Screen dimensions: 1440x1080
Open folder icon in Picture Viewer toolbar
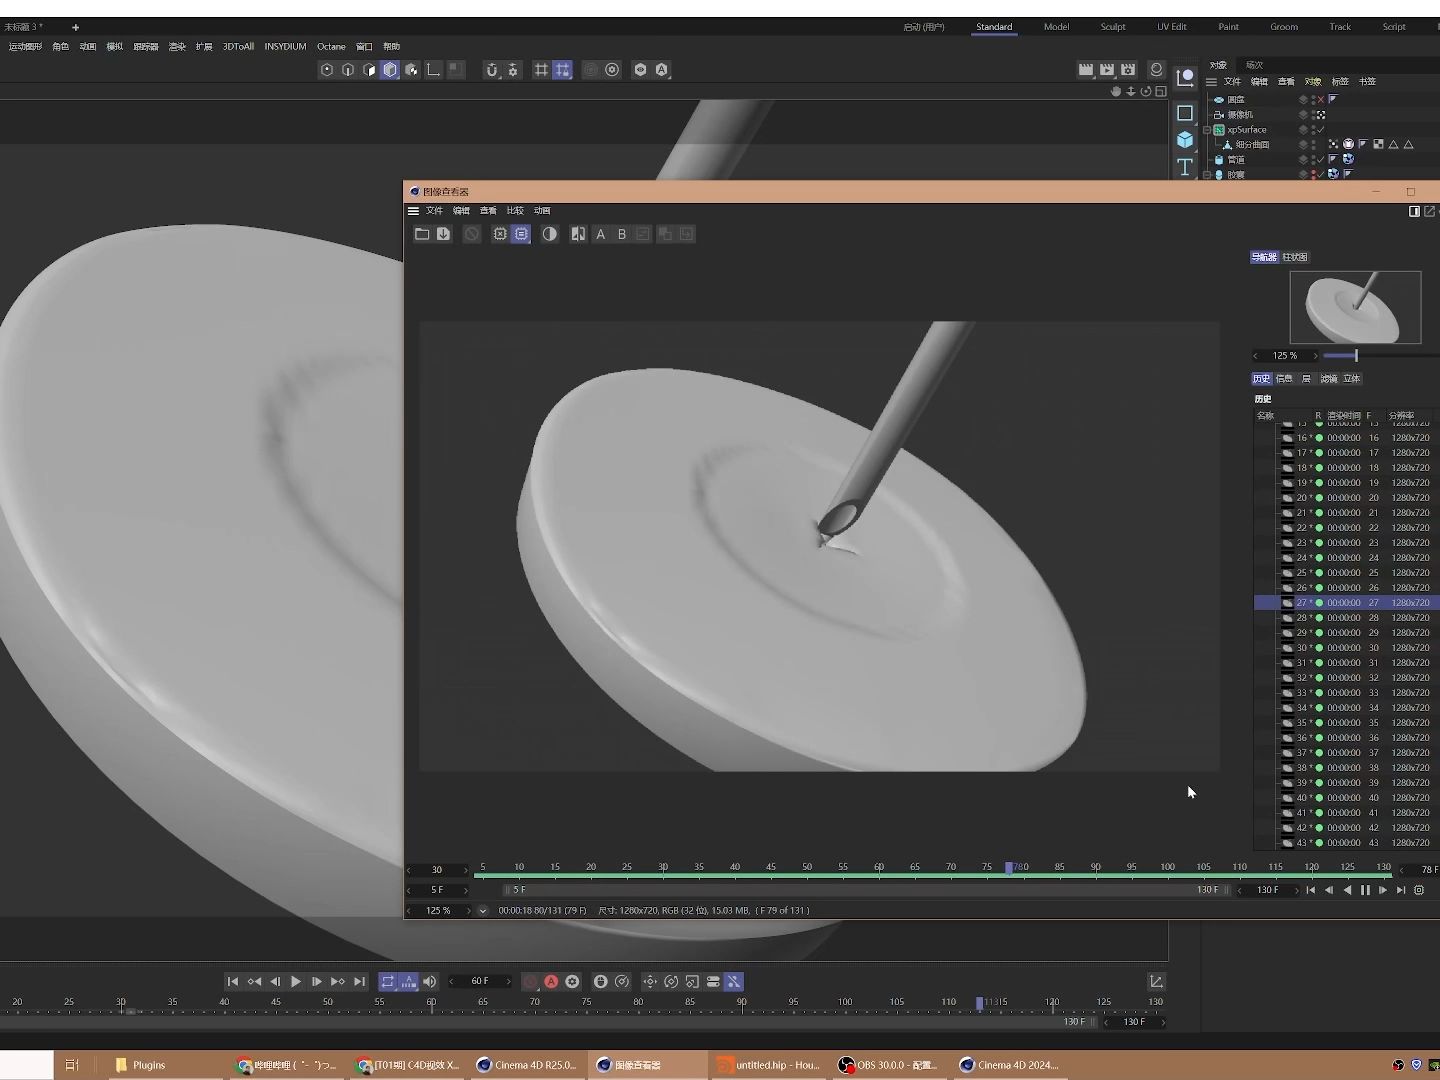[422, 234]
